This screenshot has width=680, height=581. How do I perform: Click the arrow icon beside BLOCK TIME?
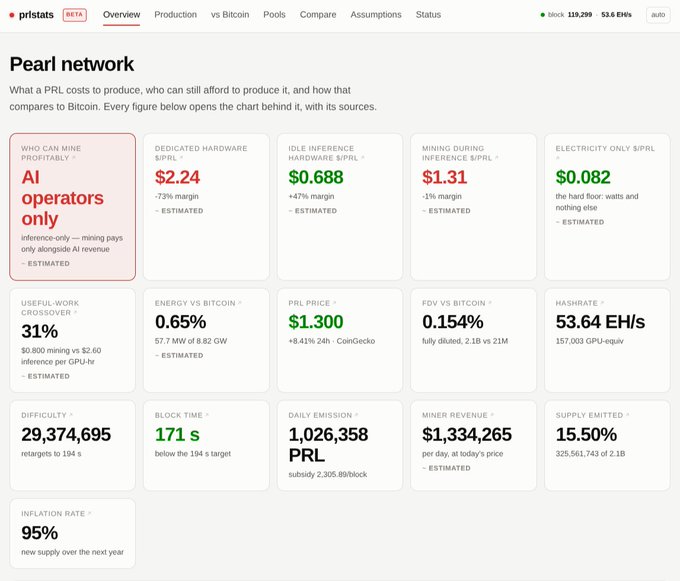pos(207,415)
